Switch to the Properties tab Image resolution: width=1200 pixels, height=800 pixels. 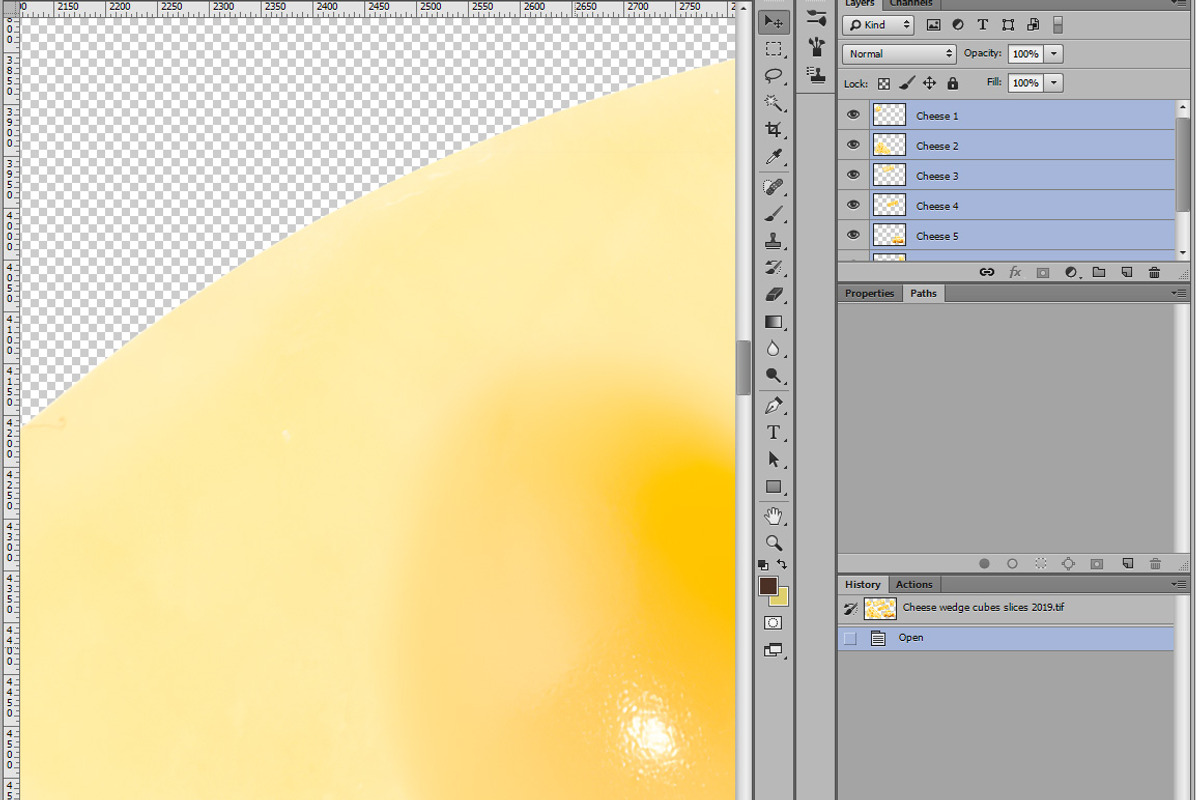(869, 293)
